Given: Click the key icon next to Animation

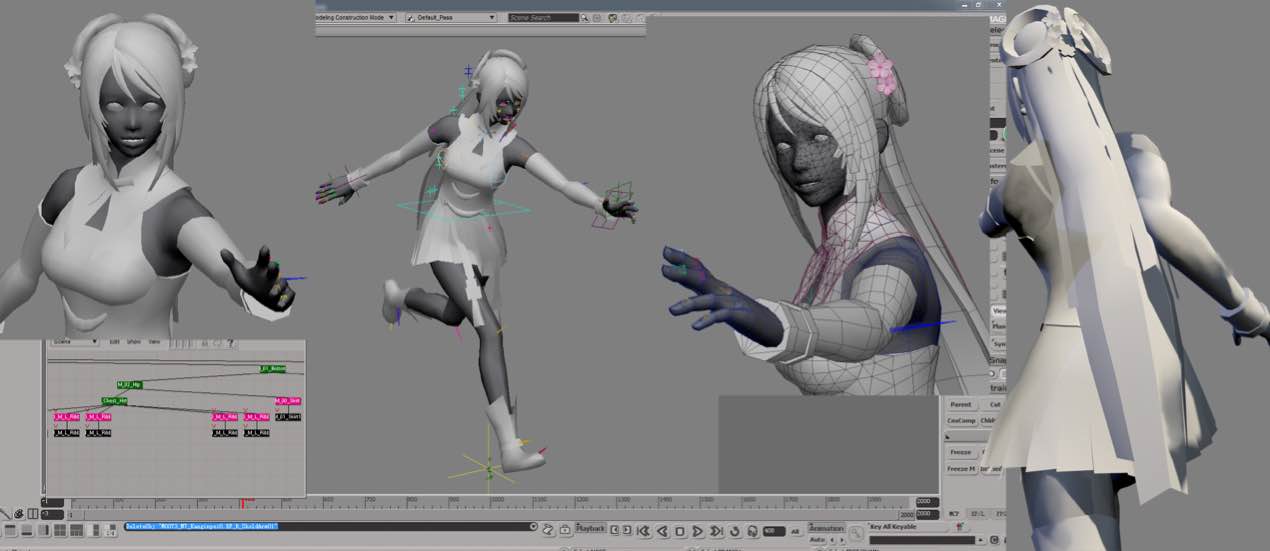Looking at the screenshot, I should click(x=857, y=533).
